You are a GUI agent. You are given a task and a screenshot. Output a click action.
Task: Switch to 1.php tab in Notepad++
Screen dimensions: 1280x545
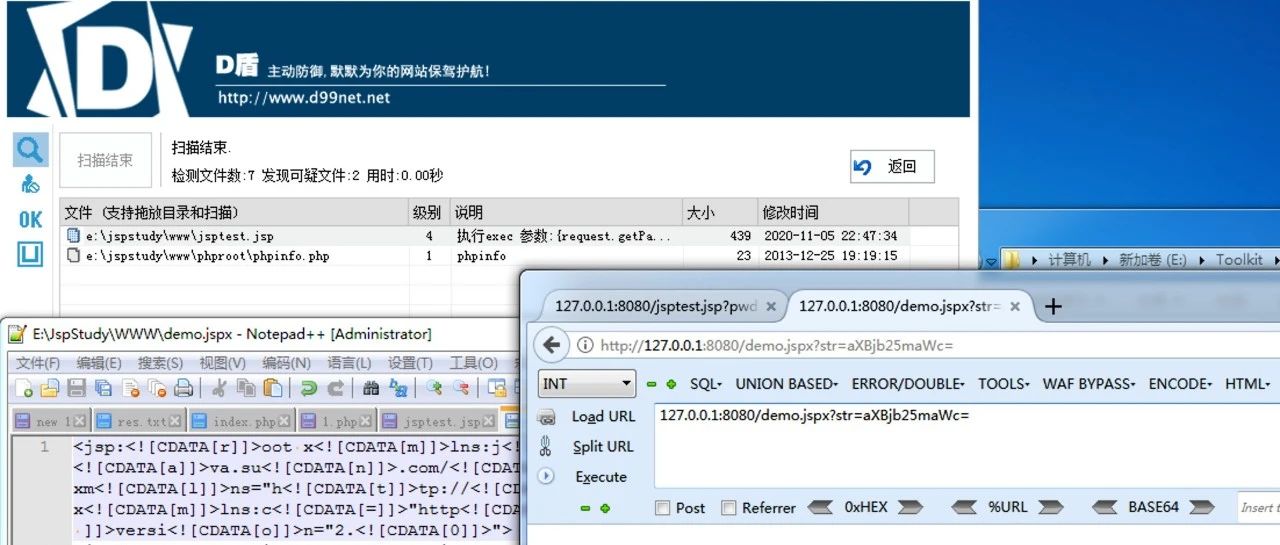tap(336, 421)
